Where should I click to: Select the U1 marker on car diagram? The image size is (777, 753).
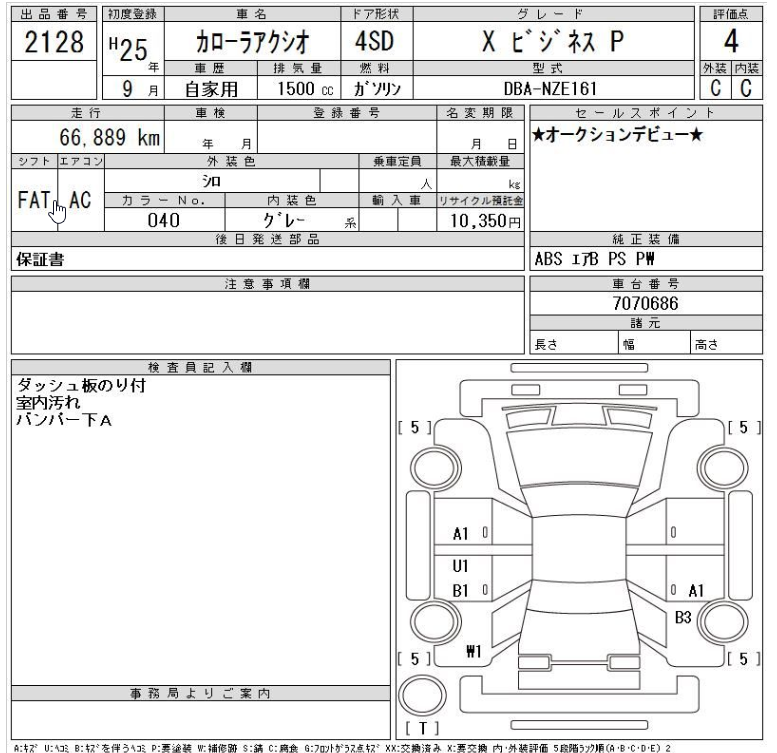pos(459,564)
